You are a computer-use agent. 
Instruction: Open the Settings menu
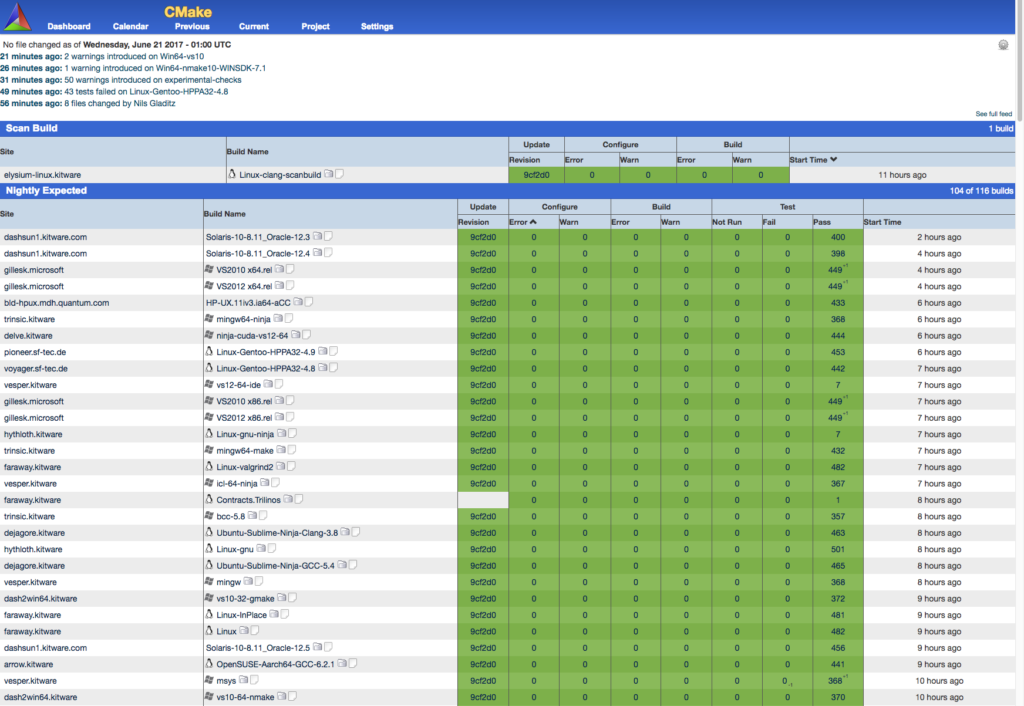pyautogui.click(x=377, y=27)
